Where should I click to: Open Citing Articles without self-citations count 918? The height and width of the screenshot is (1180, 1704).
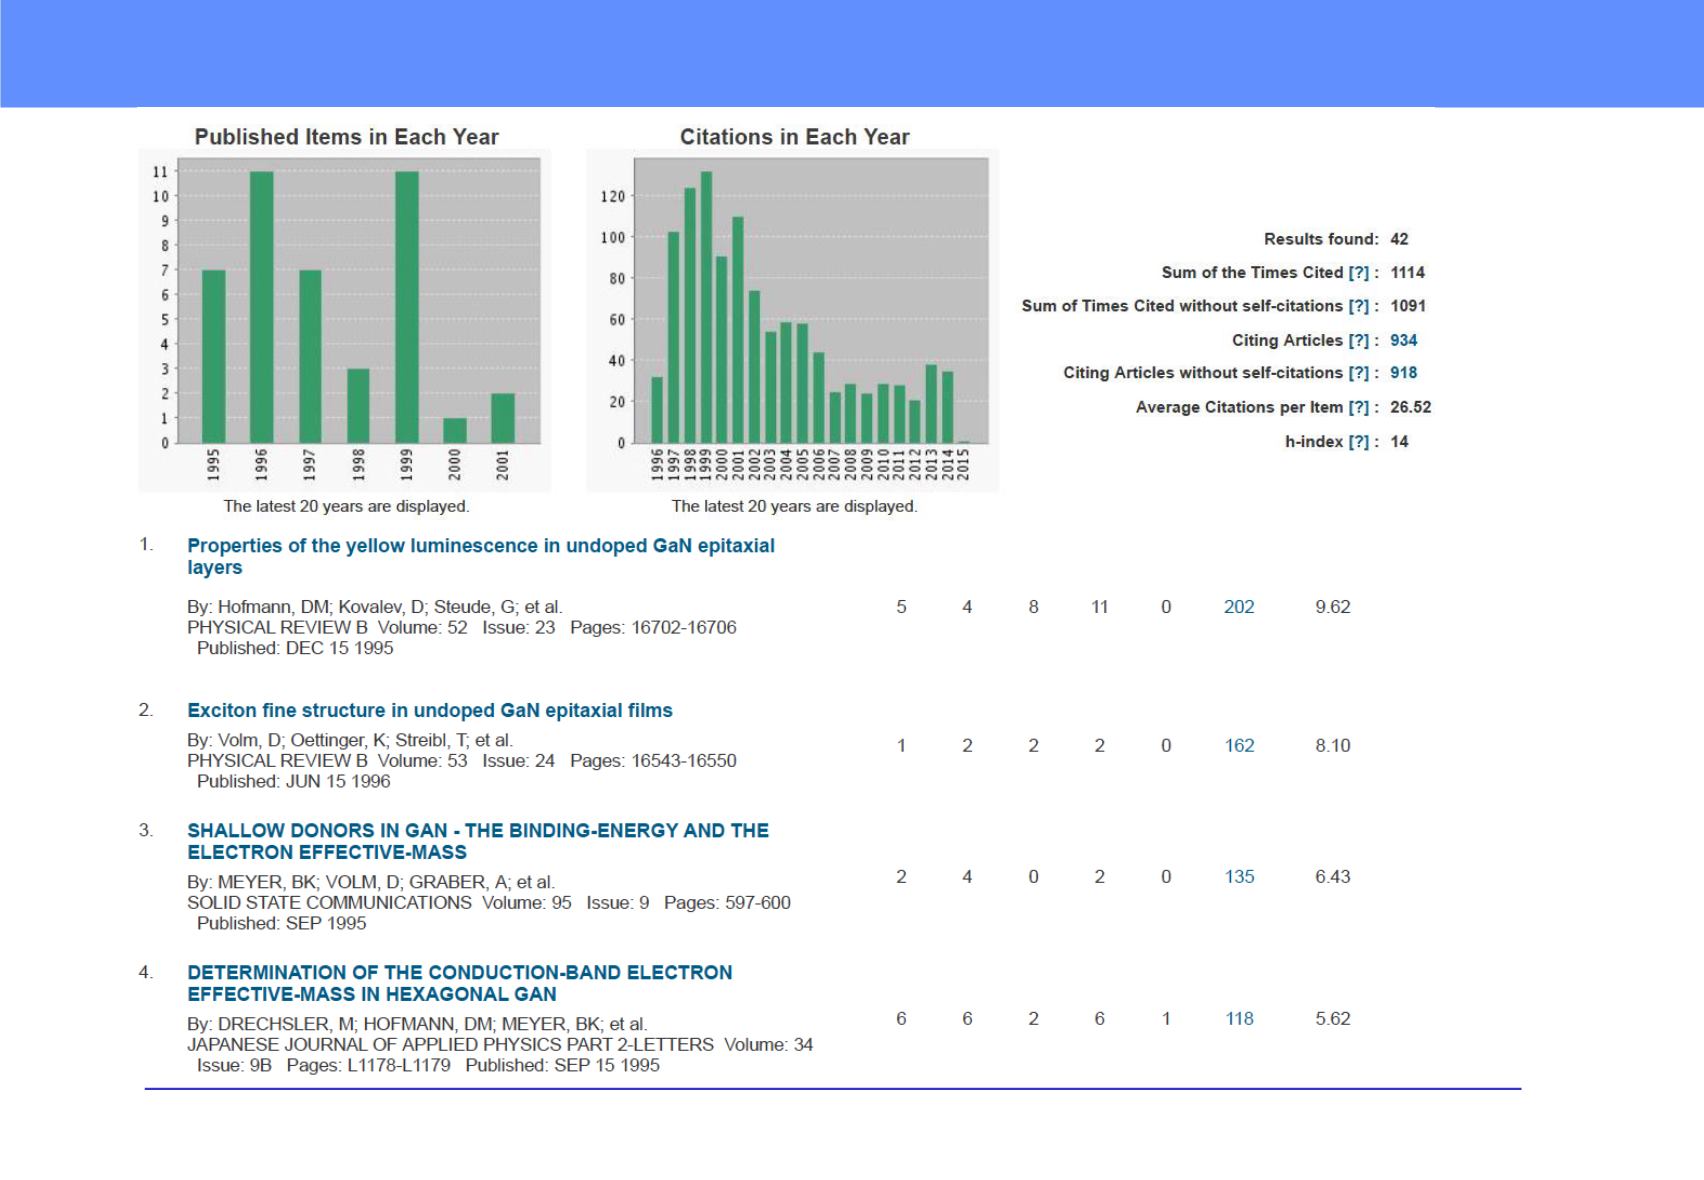1403,373
